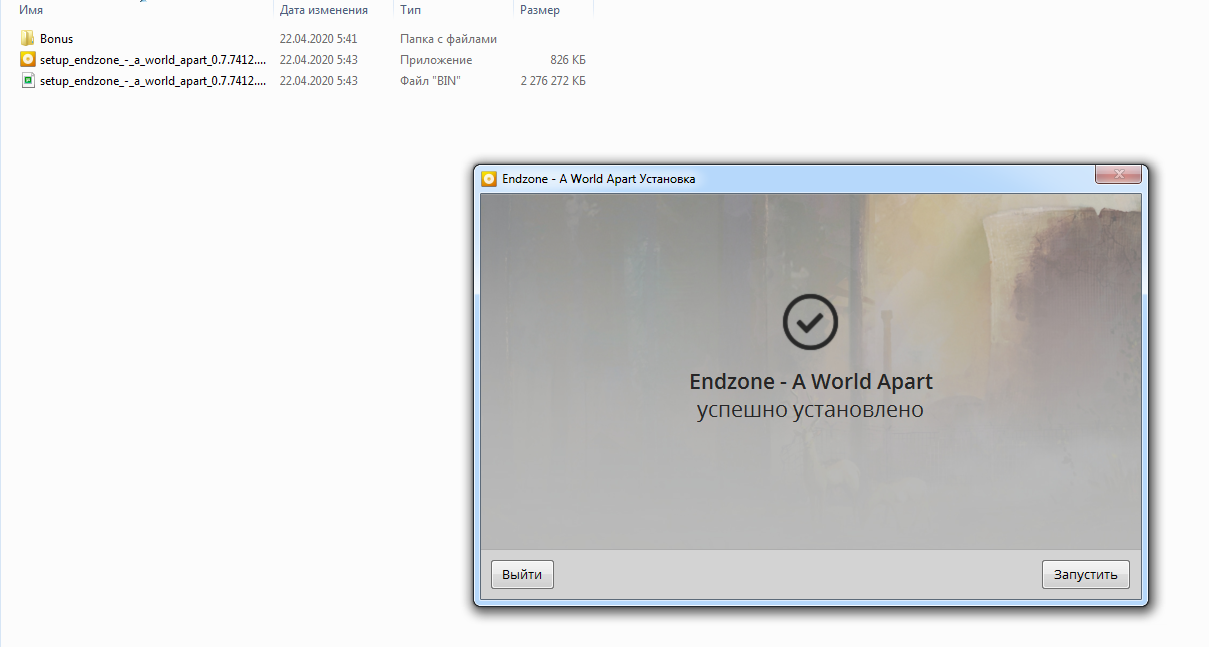Click the Endzone - A World Apart heading
1209x647 pixels.
(x=811, y=382)
